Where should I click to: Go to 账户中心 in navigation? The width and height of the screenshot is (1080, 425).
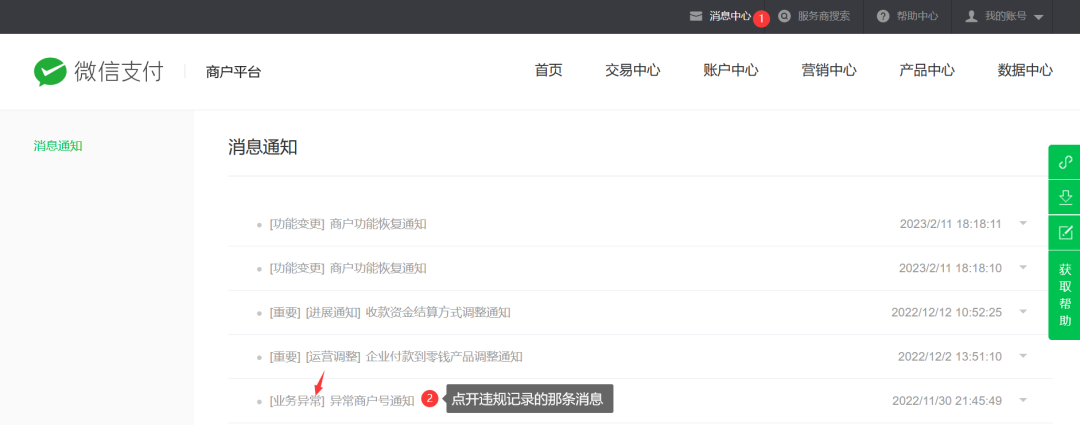click(x=730, y=70)
